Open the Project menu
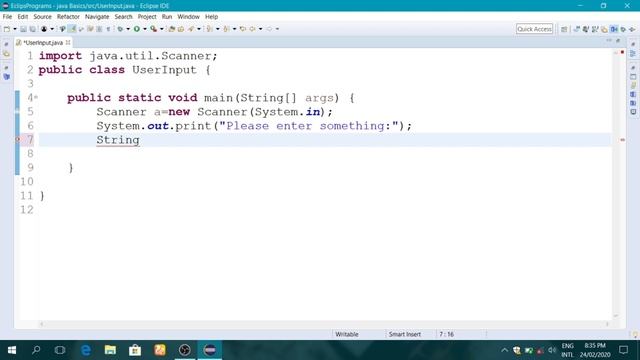Image resolution: width=640 pixels, height=360 pixels. [x=147, y=17]
